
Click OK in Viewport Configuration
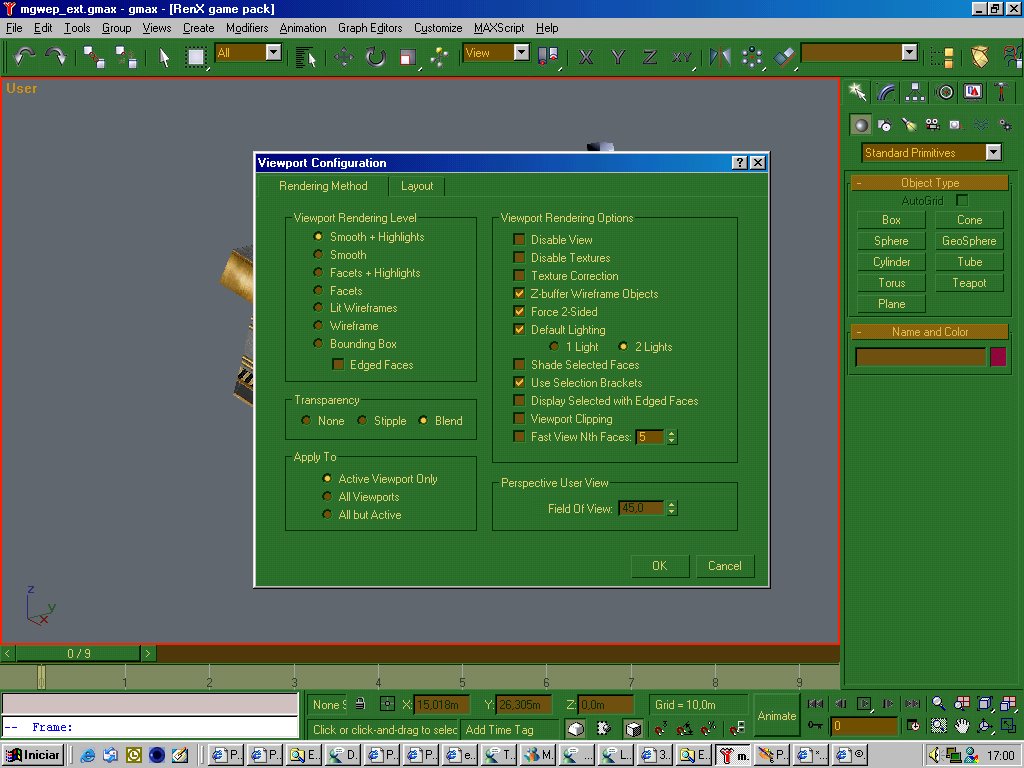tap(660, 566)
